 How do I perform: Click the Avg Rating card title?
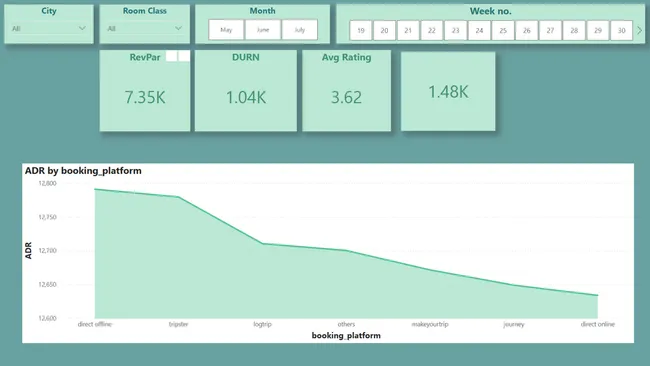[347, 57]
